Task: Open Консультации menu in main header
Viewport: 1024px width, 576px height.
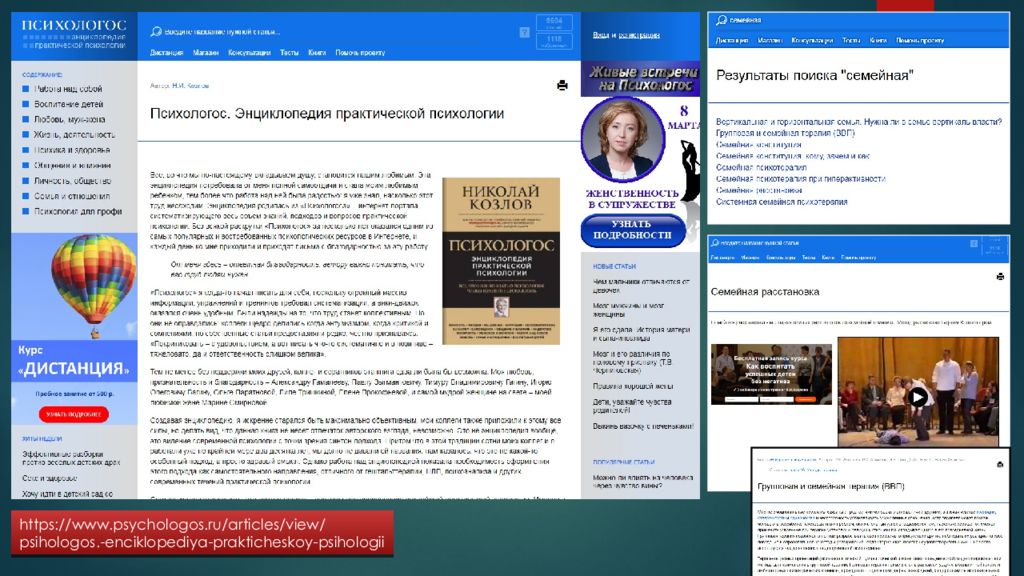Action: pyautogui.click(x=249, y=53)
